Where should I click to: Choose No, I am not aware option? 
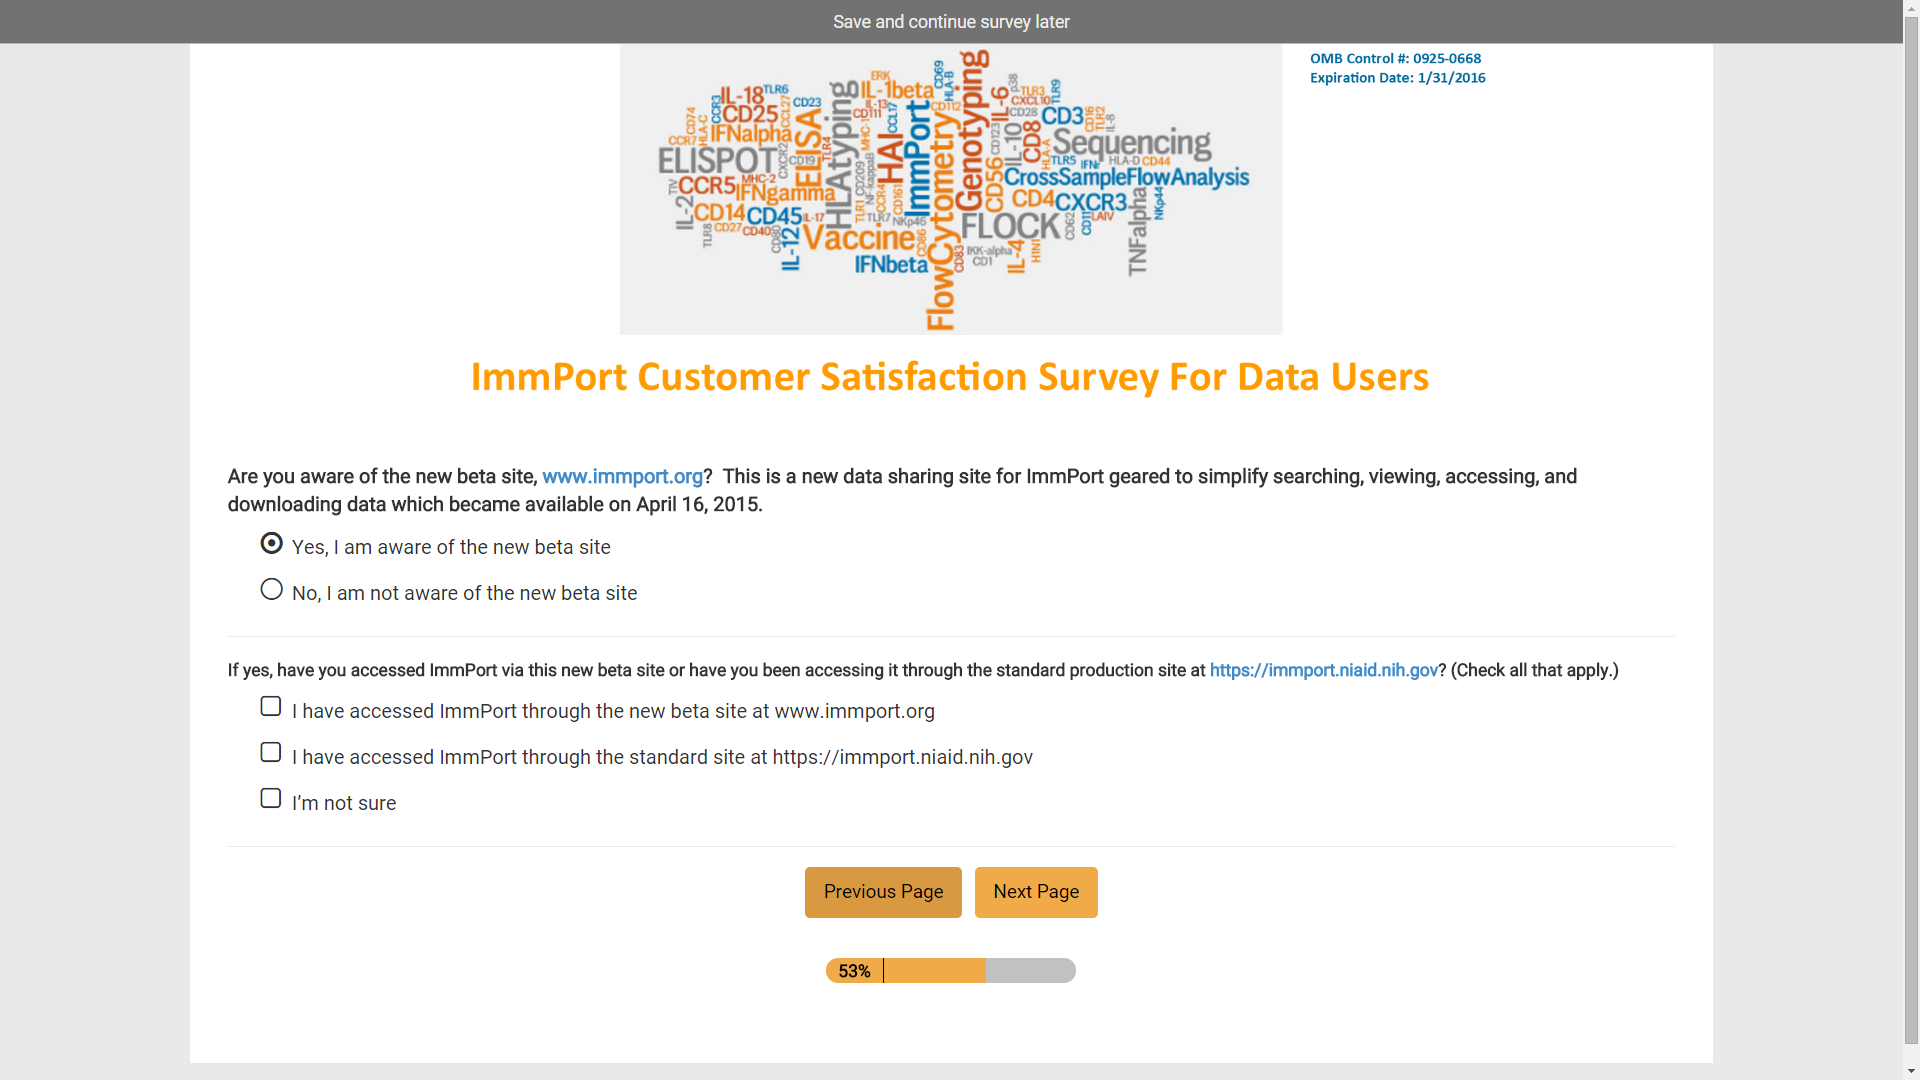point(271,590)
